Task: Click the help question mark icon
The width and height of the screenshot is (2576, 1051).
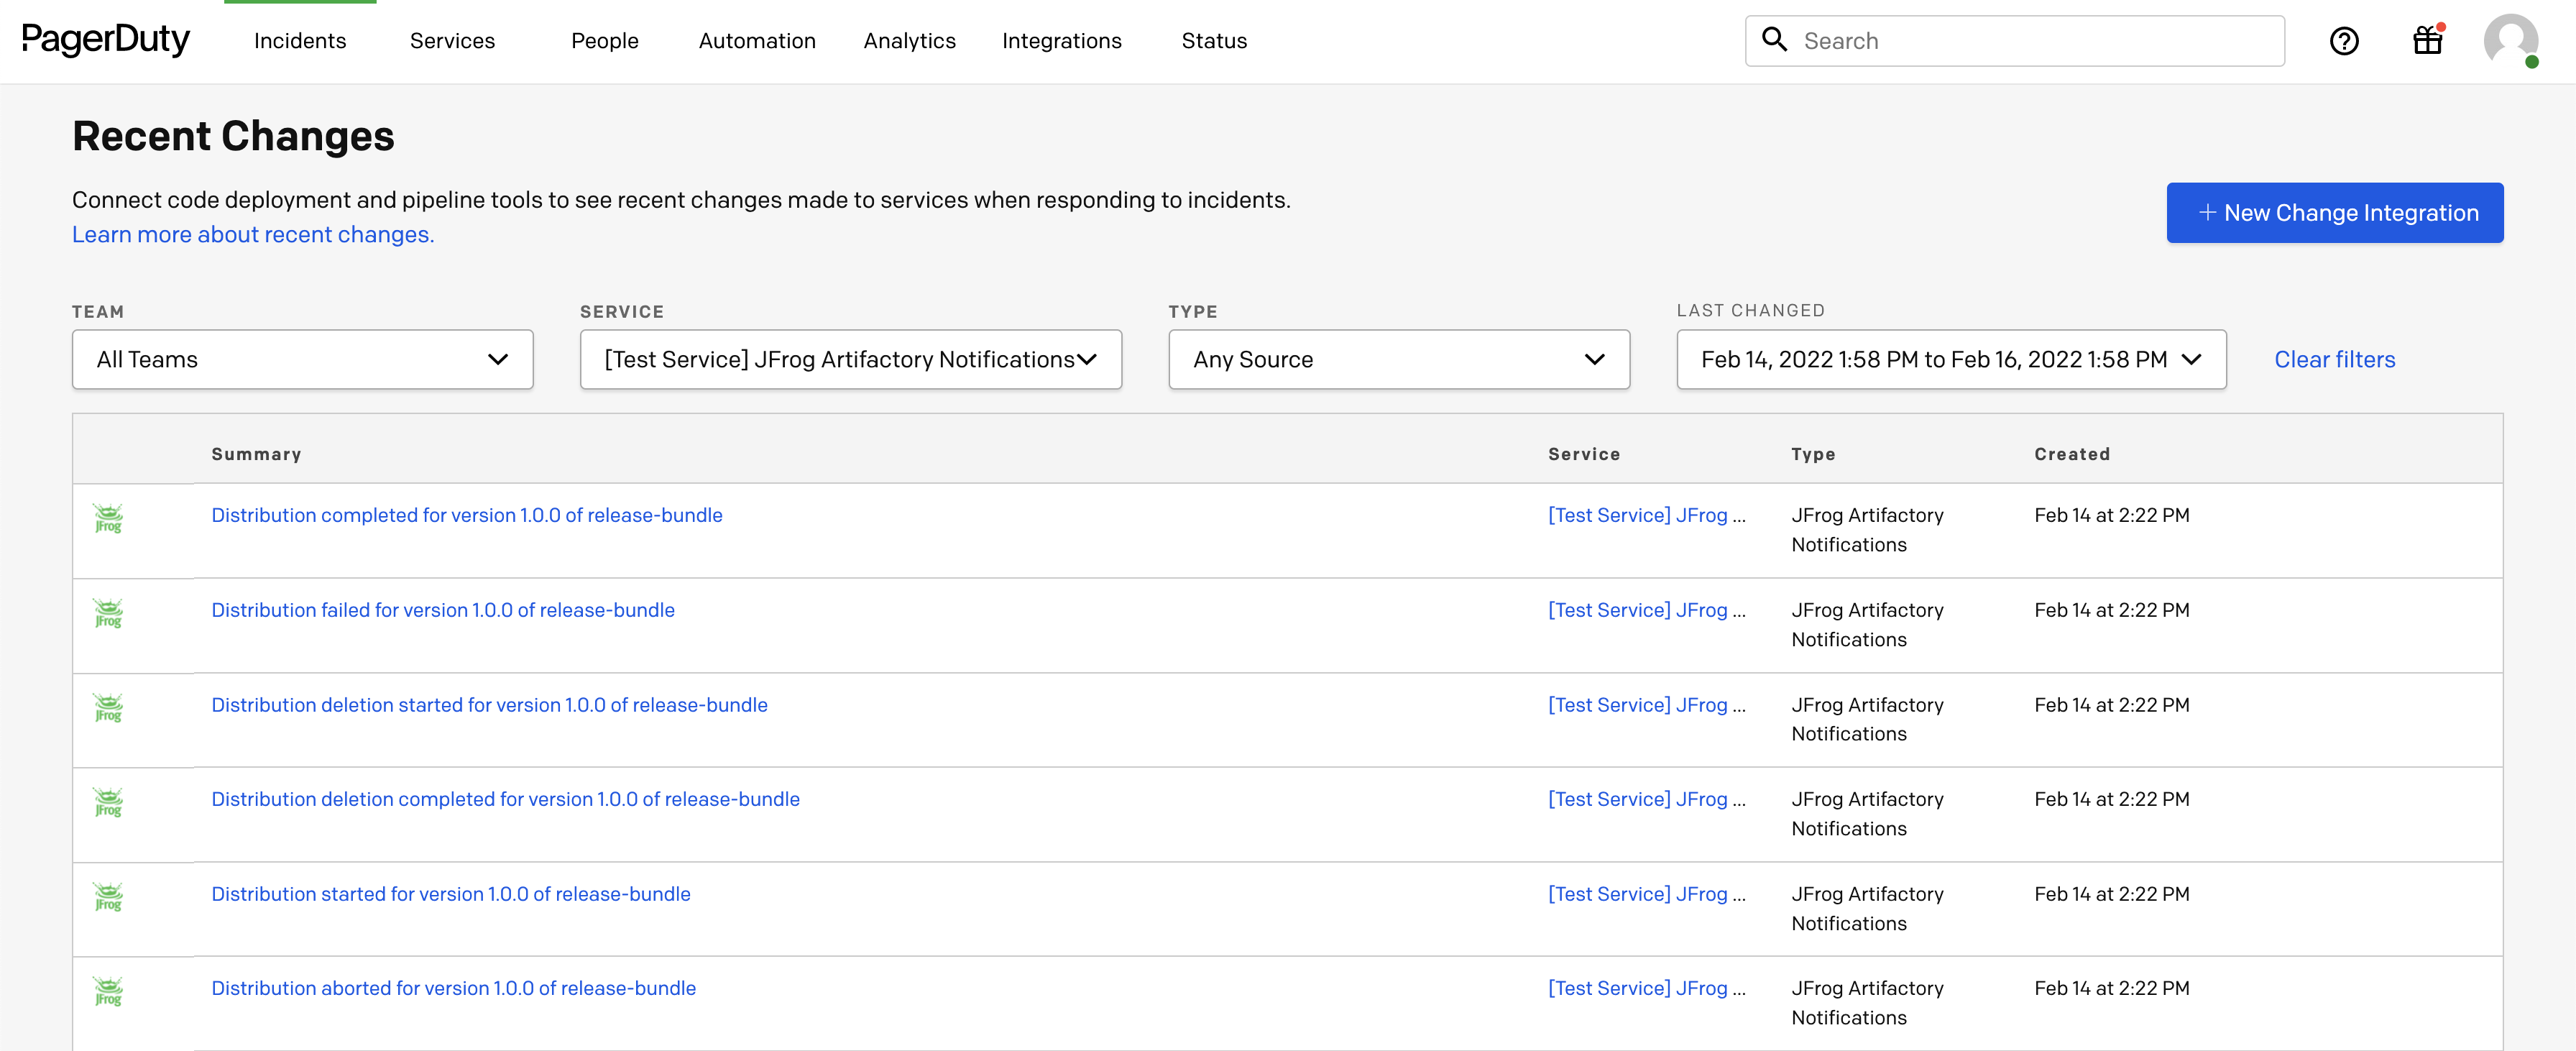Action: [x=2343, y=41]
